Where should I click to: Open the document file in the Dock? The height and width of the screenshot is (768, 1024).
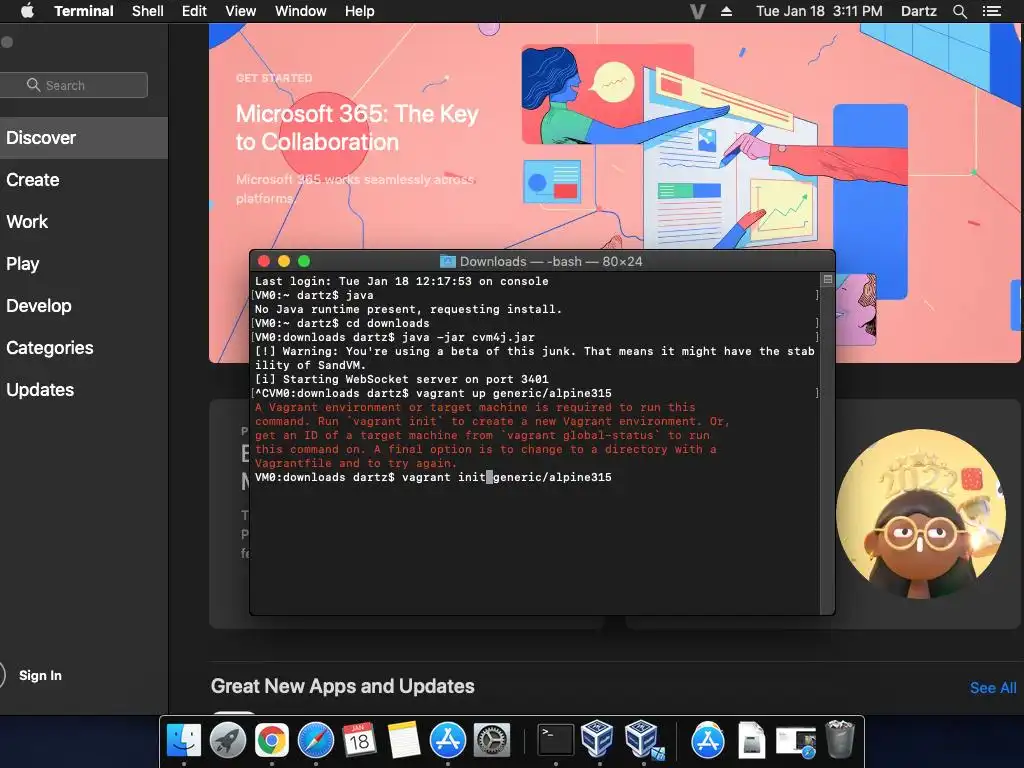(x=752, y=741)
